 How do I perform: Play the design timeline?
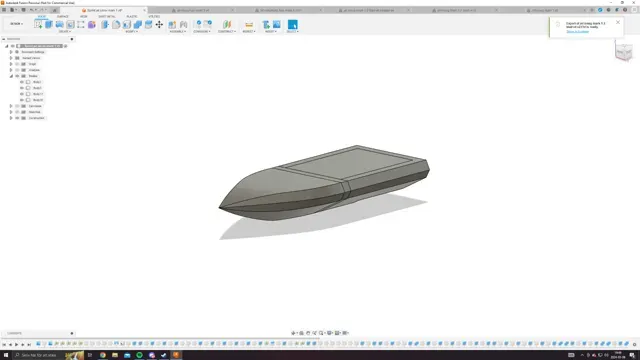(x=16, y=344)
